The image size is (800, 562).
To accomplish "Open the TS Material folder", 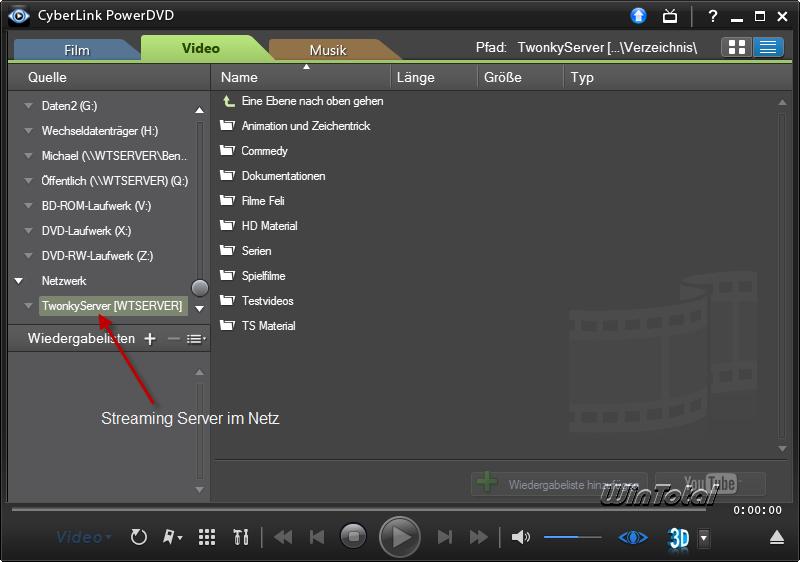I will (x=258, y=325).
